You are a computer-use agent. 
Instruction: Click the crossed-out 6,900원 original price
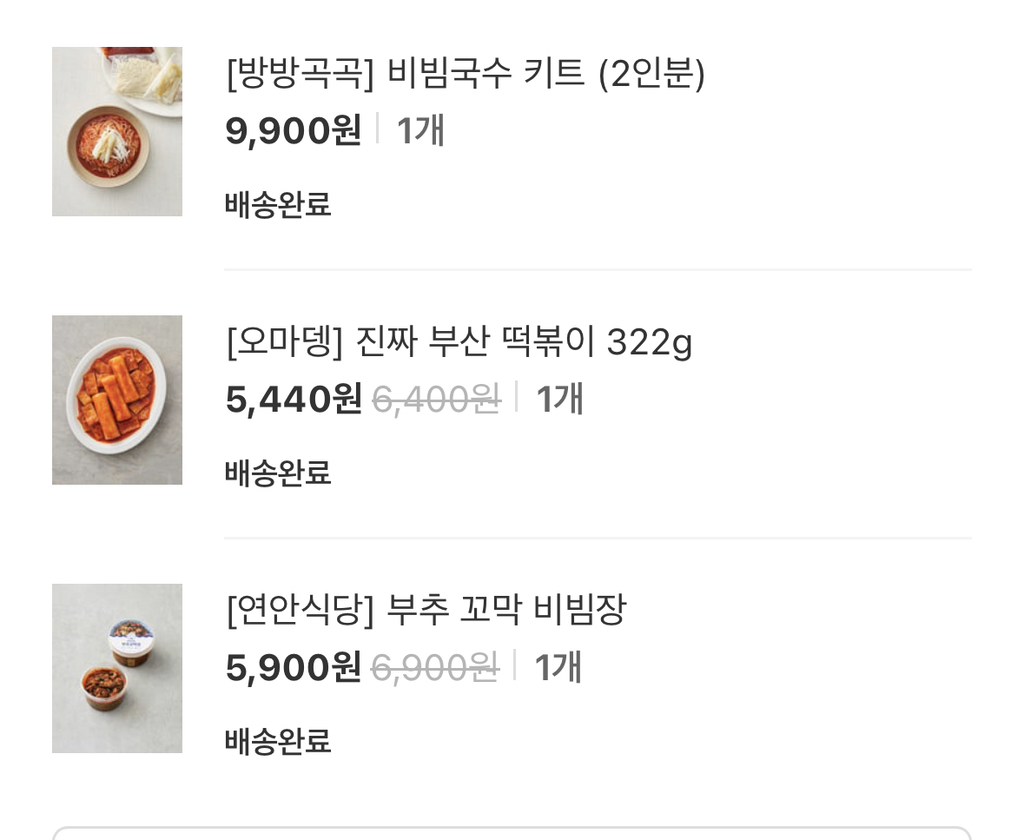pos(437,667)
